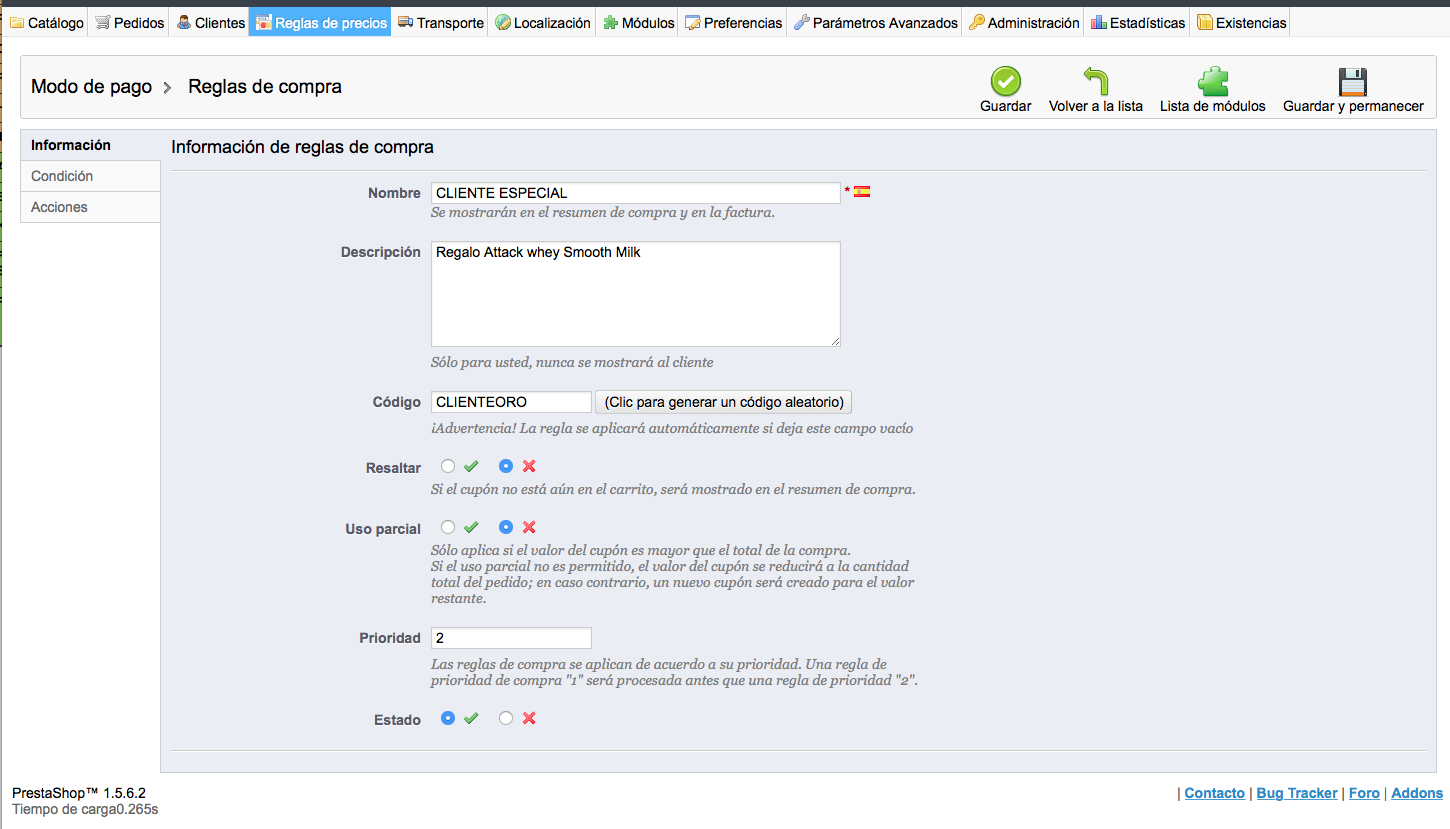Click the Código input field
Screen dimensions: 1450x829
511,402
